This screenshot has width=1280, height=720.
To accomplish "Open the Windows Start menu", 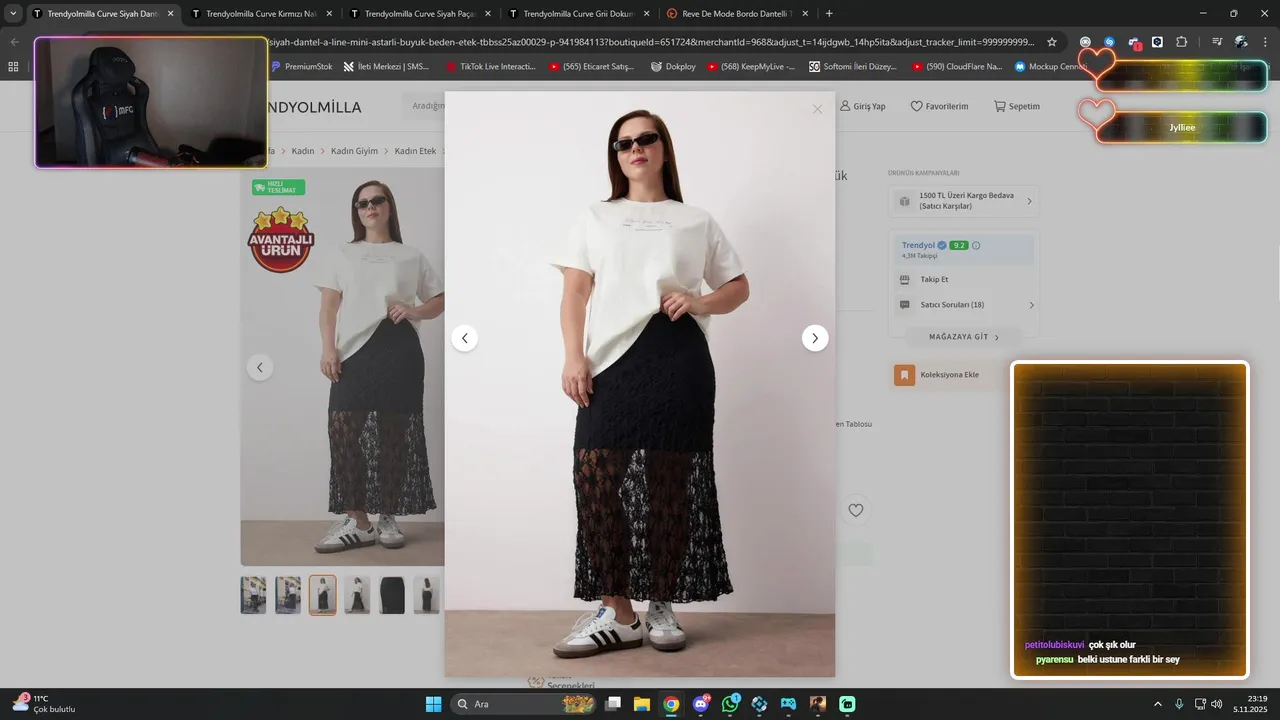I will [434, 704].
